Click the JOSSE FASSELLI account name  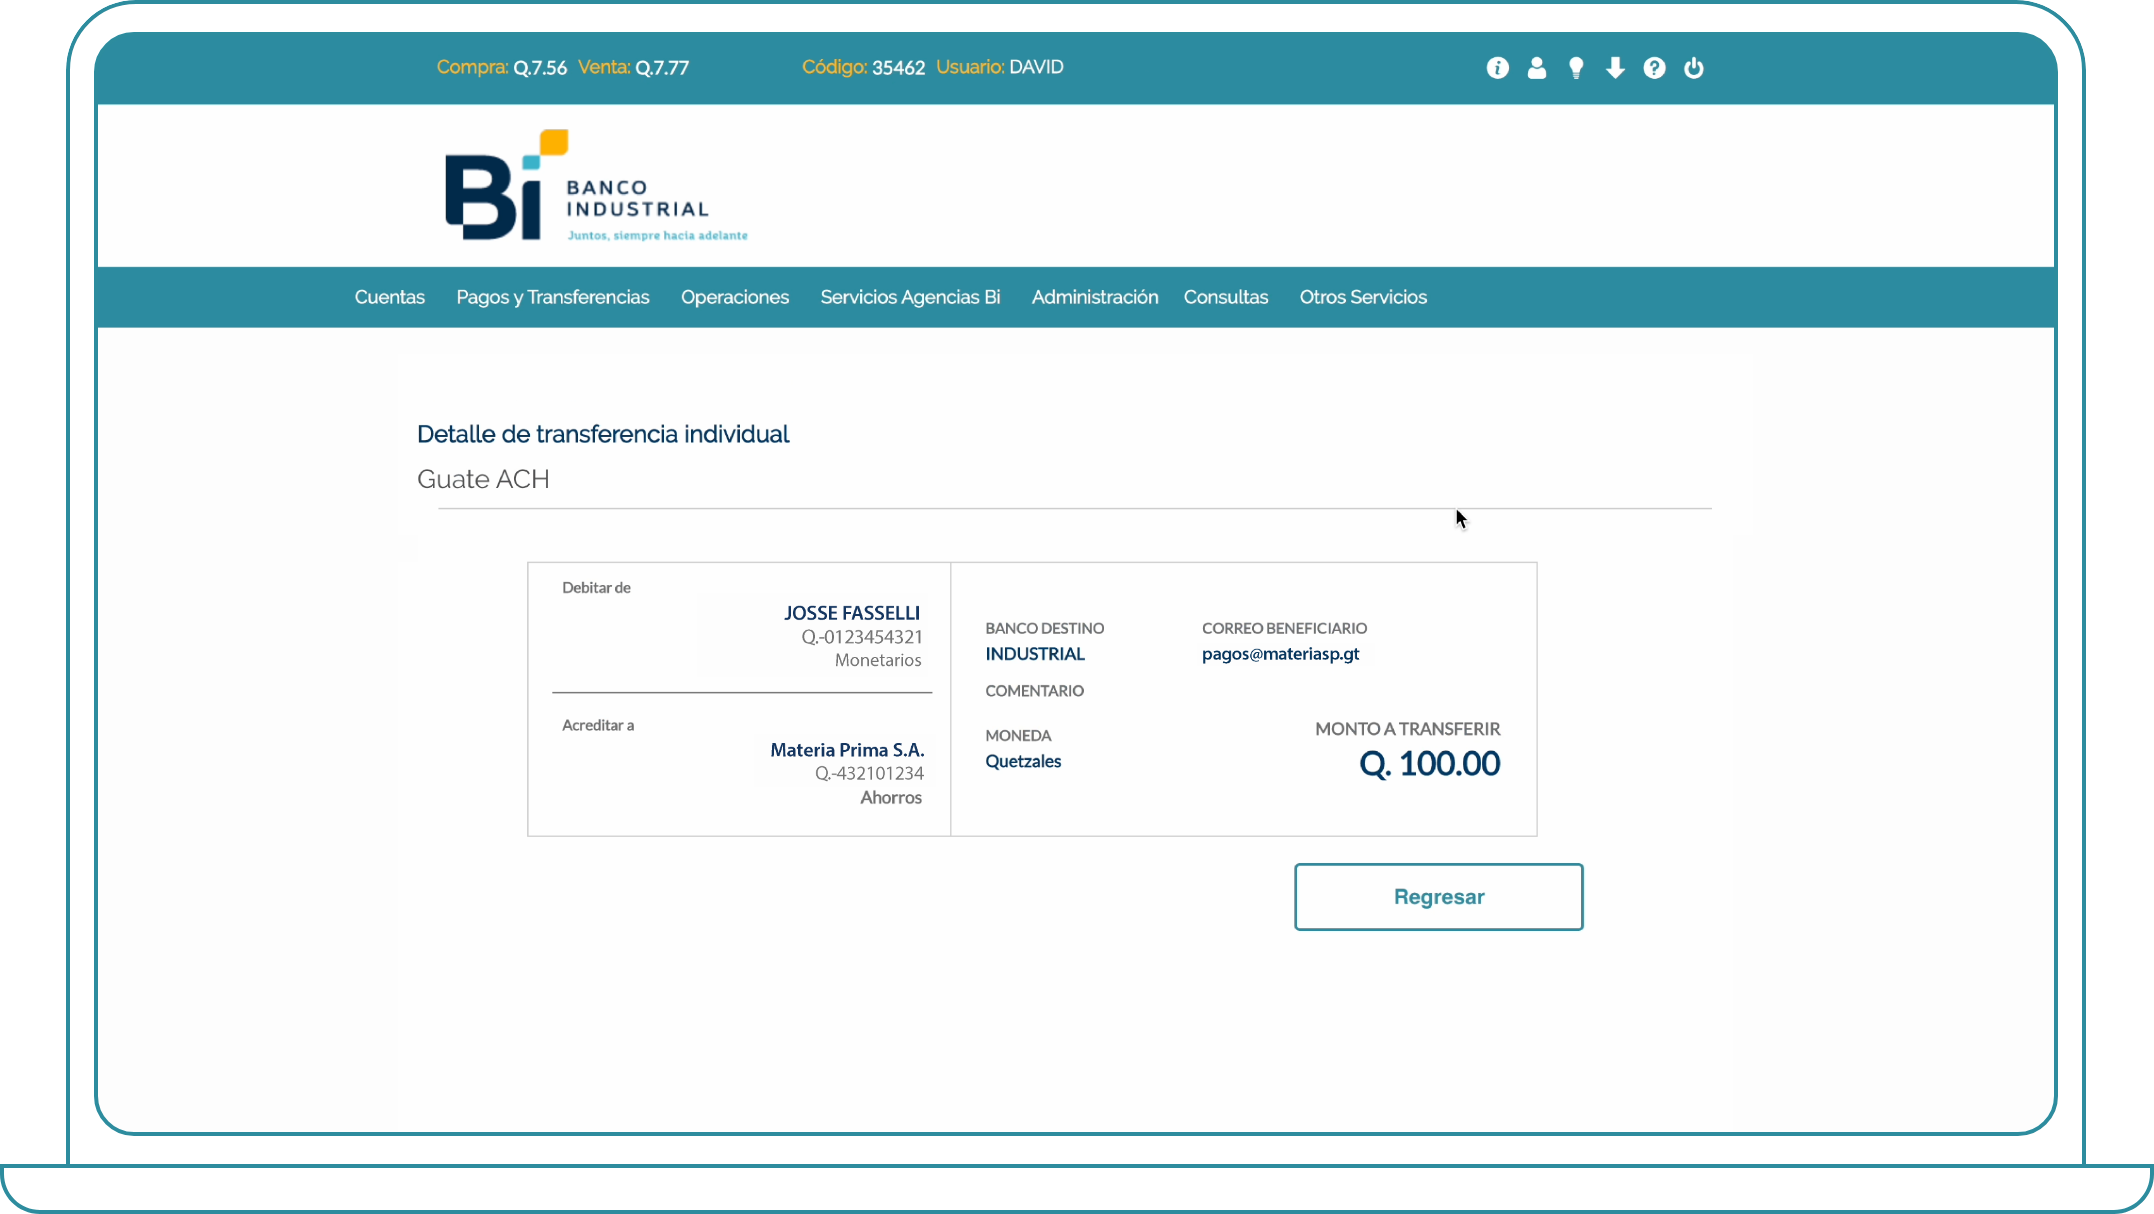[852, 613]
